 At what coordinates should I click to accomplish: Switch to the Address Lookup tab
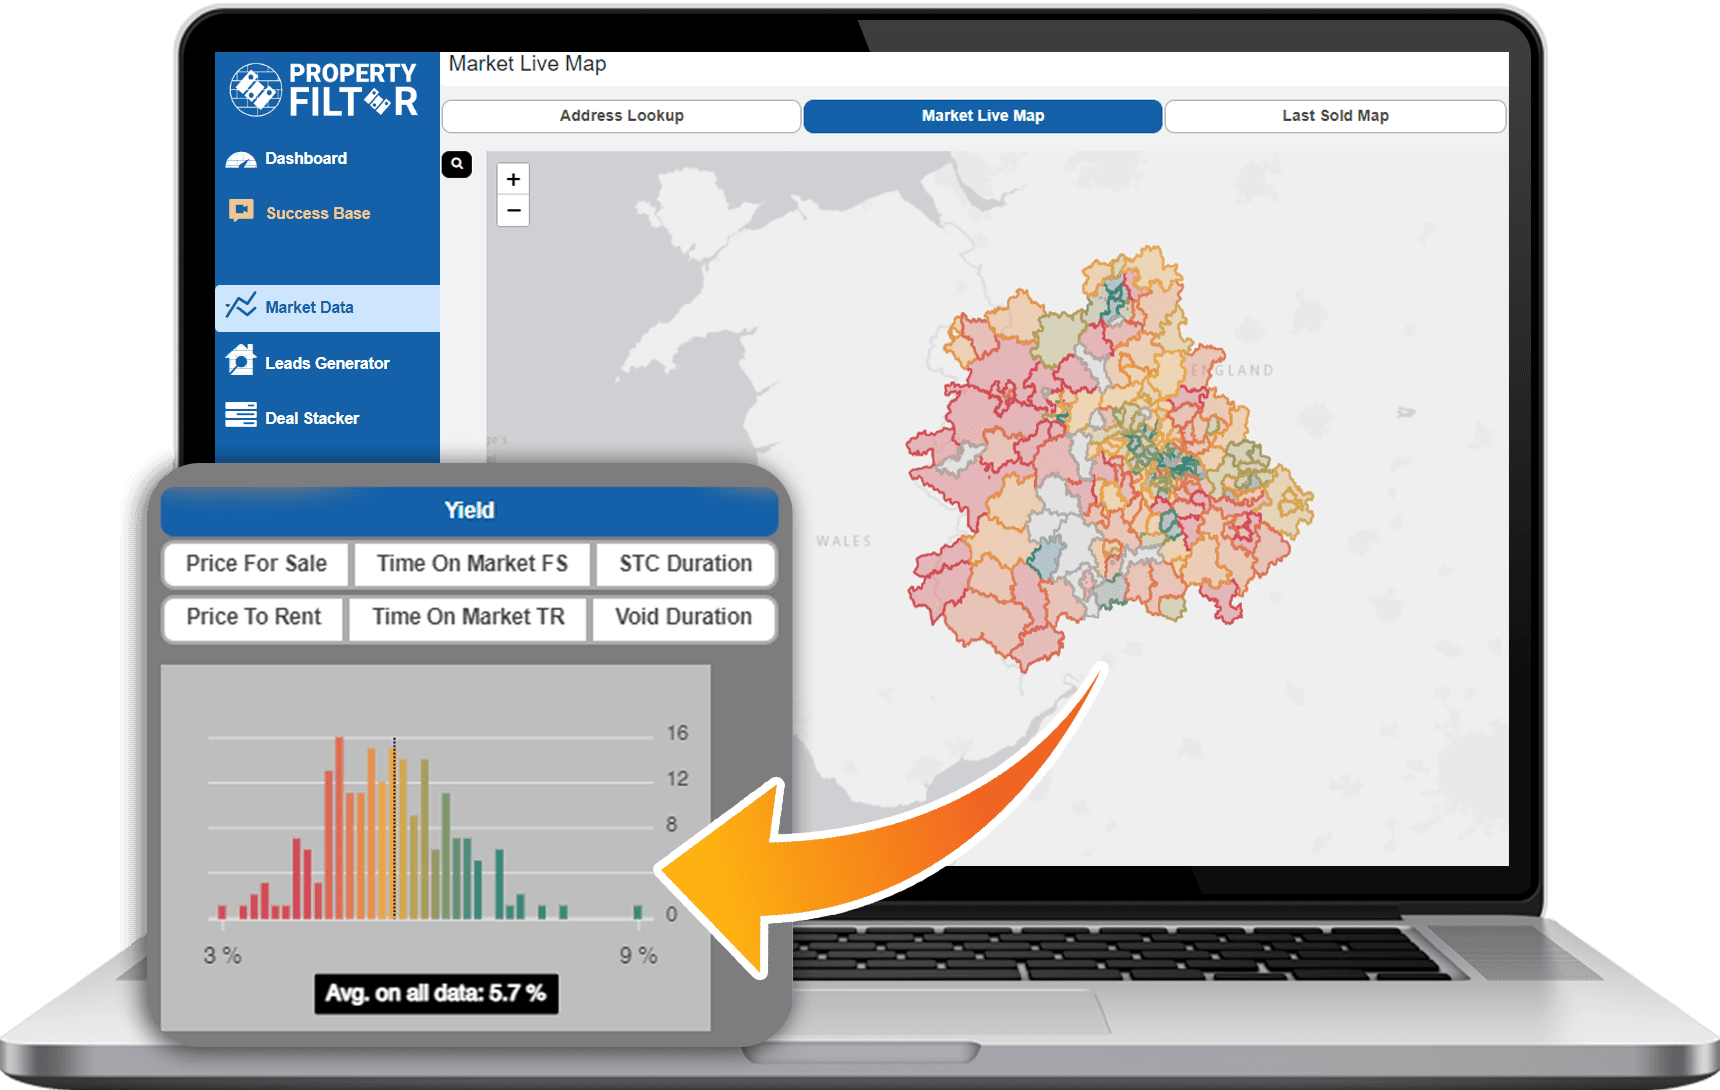pyautogui.click(x=621, y=116)
